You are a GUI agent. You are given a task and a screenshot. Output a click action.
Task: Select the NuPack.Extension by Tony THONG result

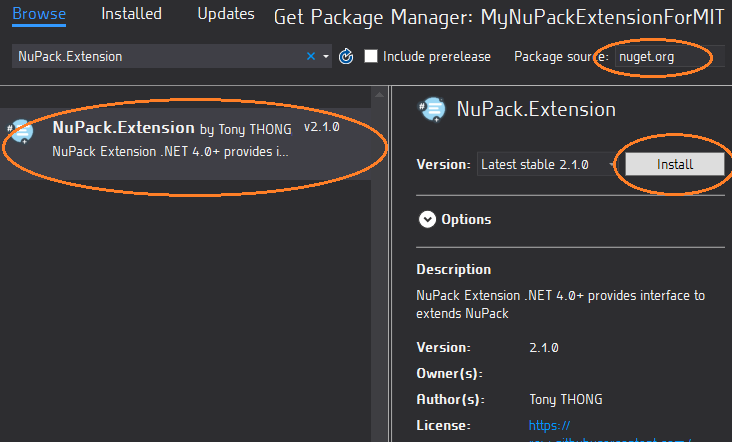point(186,144)
